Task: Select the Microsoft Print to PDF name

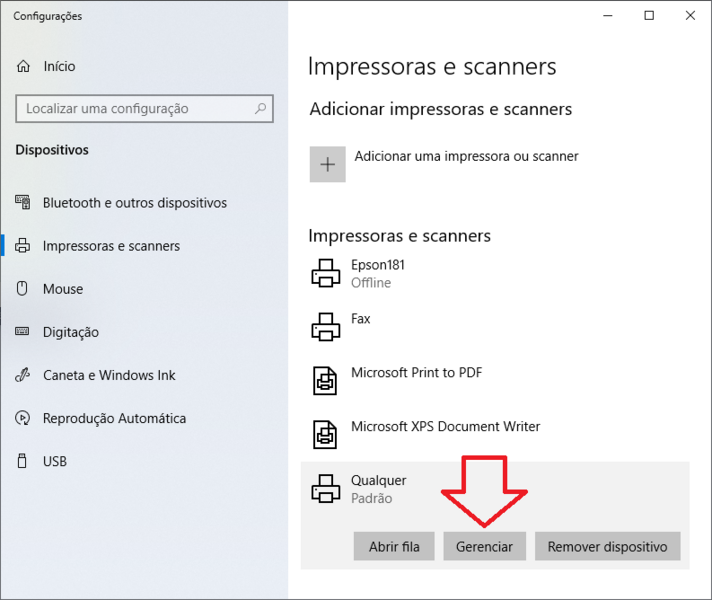Action: (416, 373)
